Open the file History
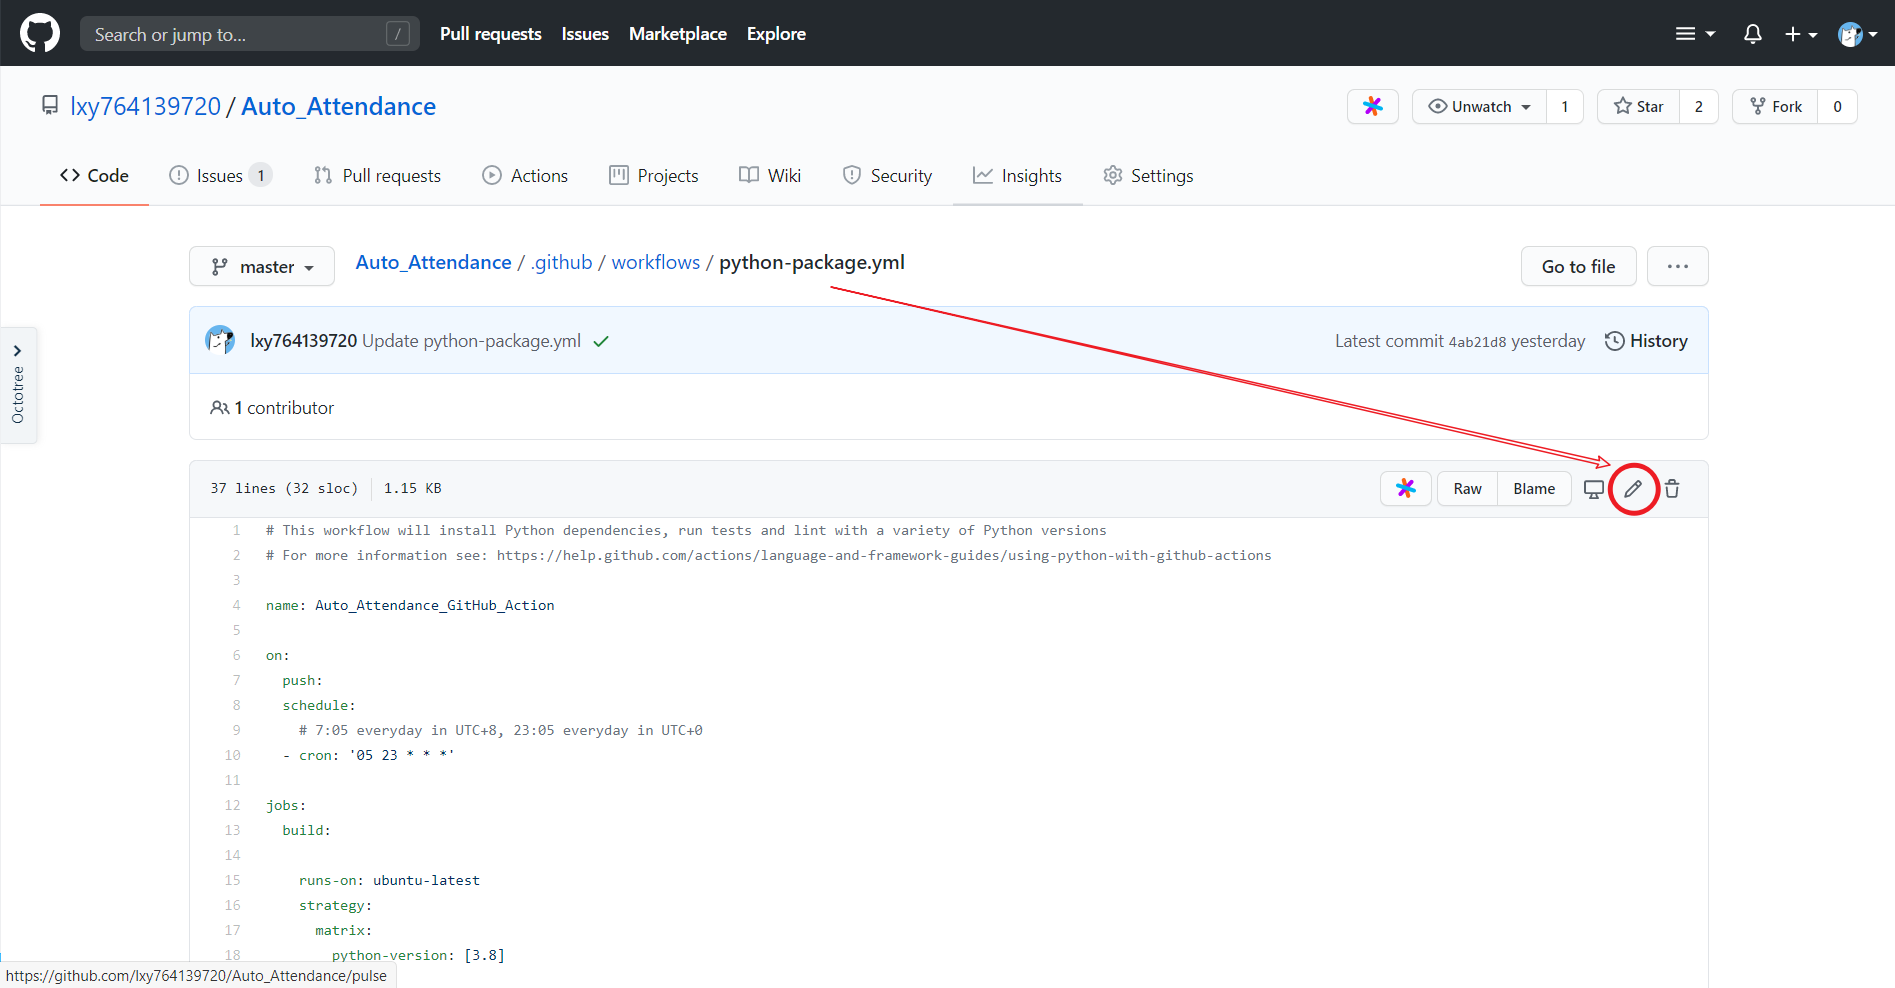The image size is (1895, 988). pyautogui.click(x=1646, y=341)
